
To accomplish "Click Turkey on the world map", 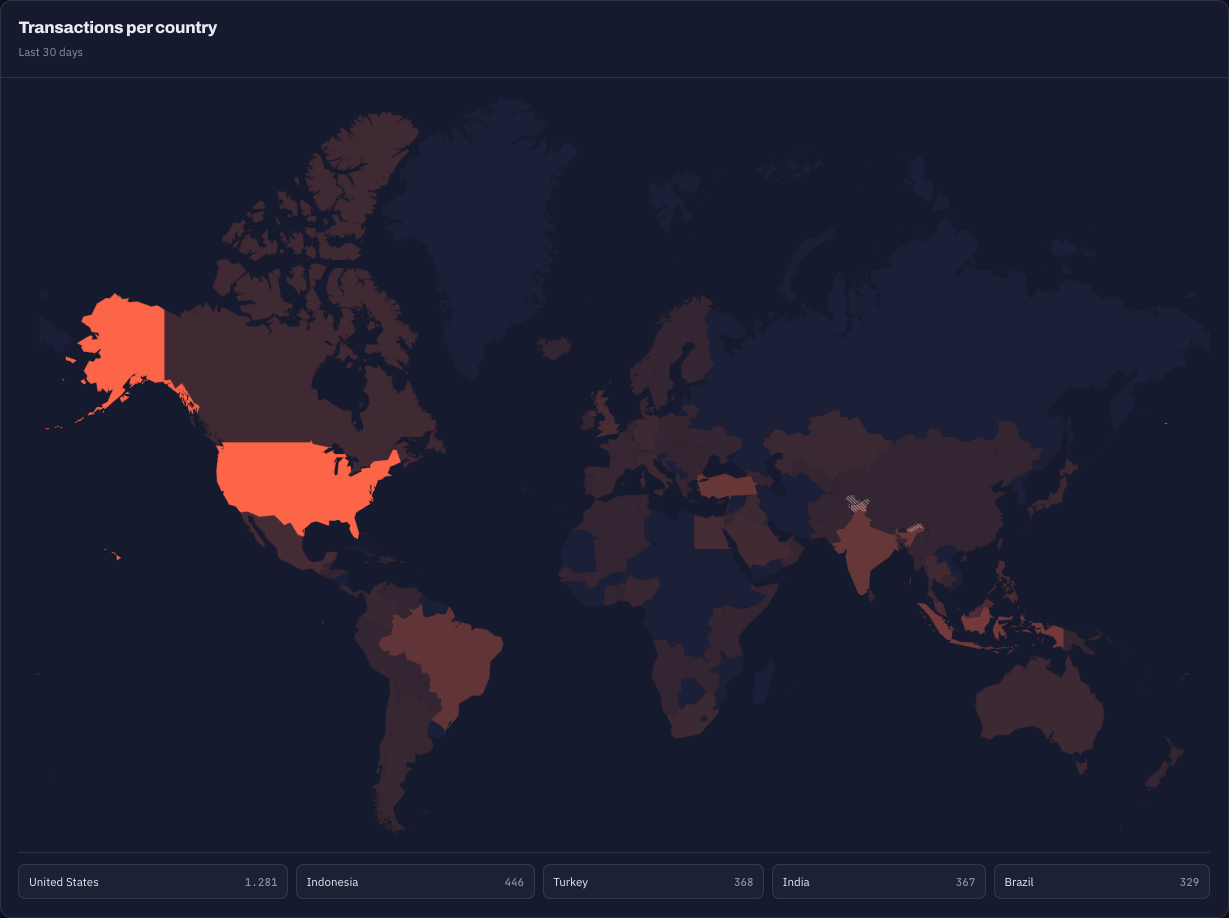I will 727,487.
